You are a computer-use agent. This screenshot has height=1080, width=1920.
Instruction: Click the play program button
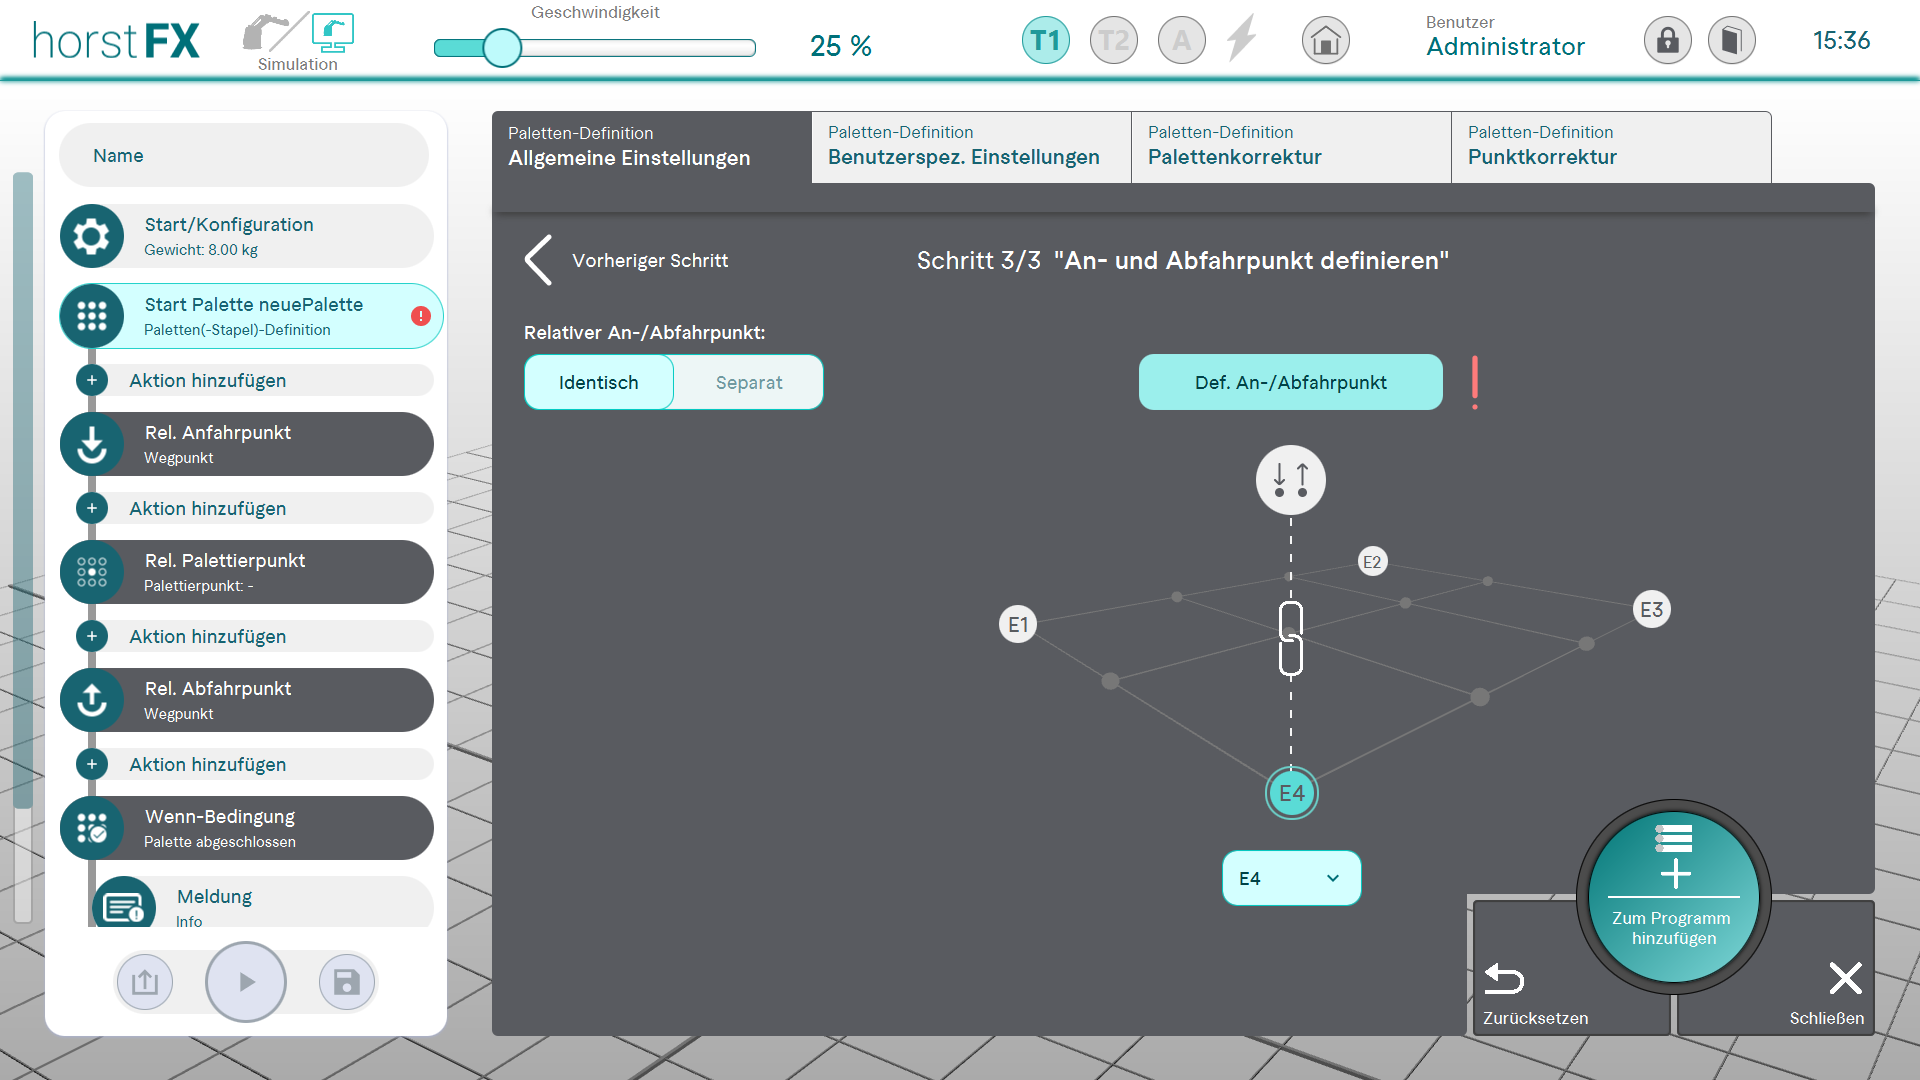point(246,982)
